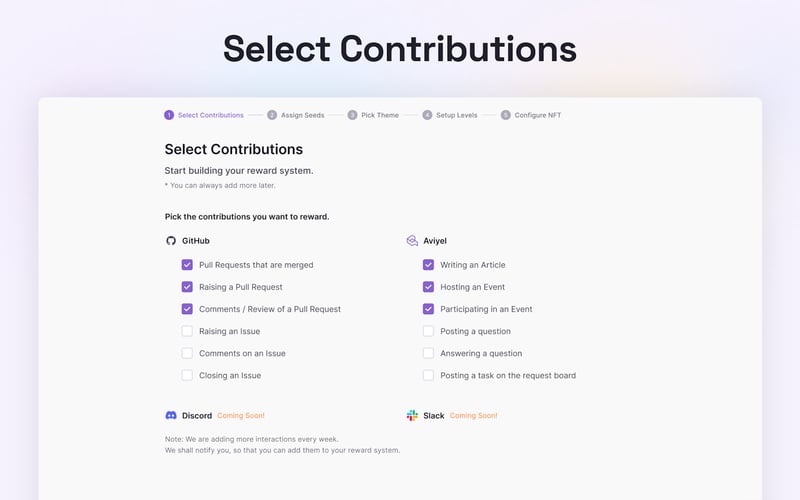The height and width of the screenshot is (500, 800).
Task: Uncheck Pull Requests that are merged
Action: click(187, 265)
